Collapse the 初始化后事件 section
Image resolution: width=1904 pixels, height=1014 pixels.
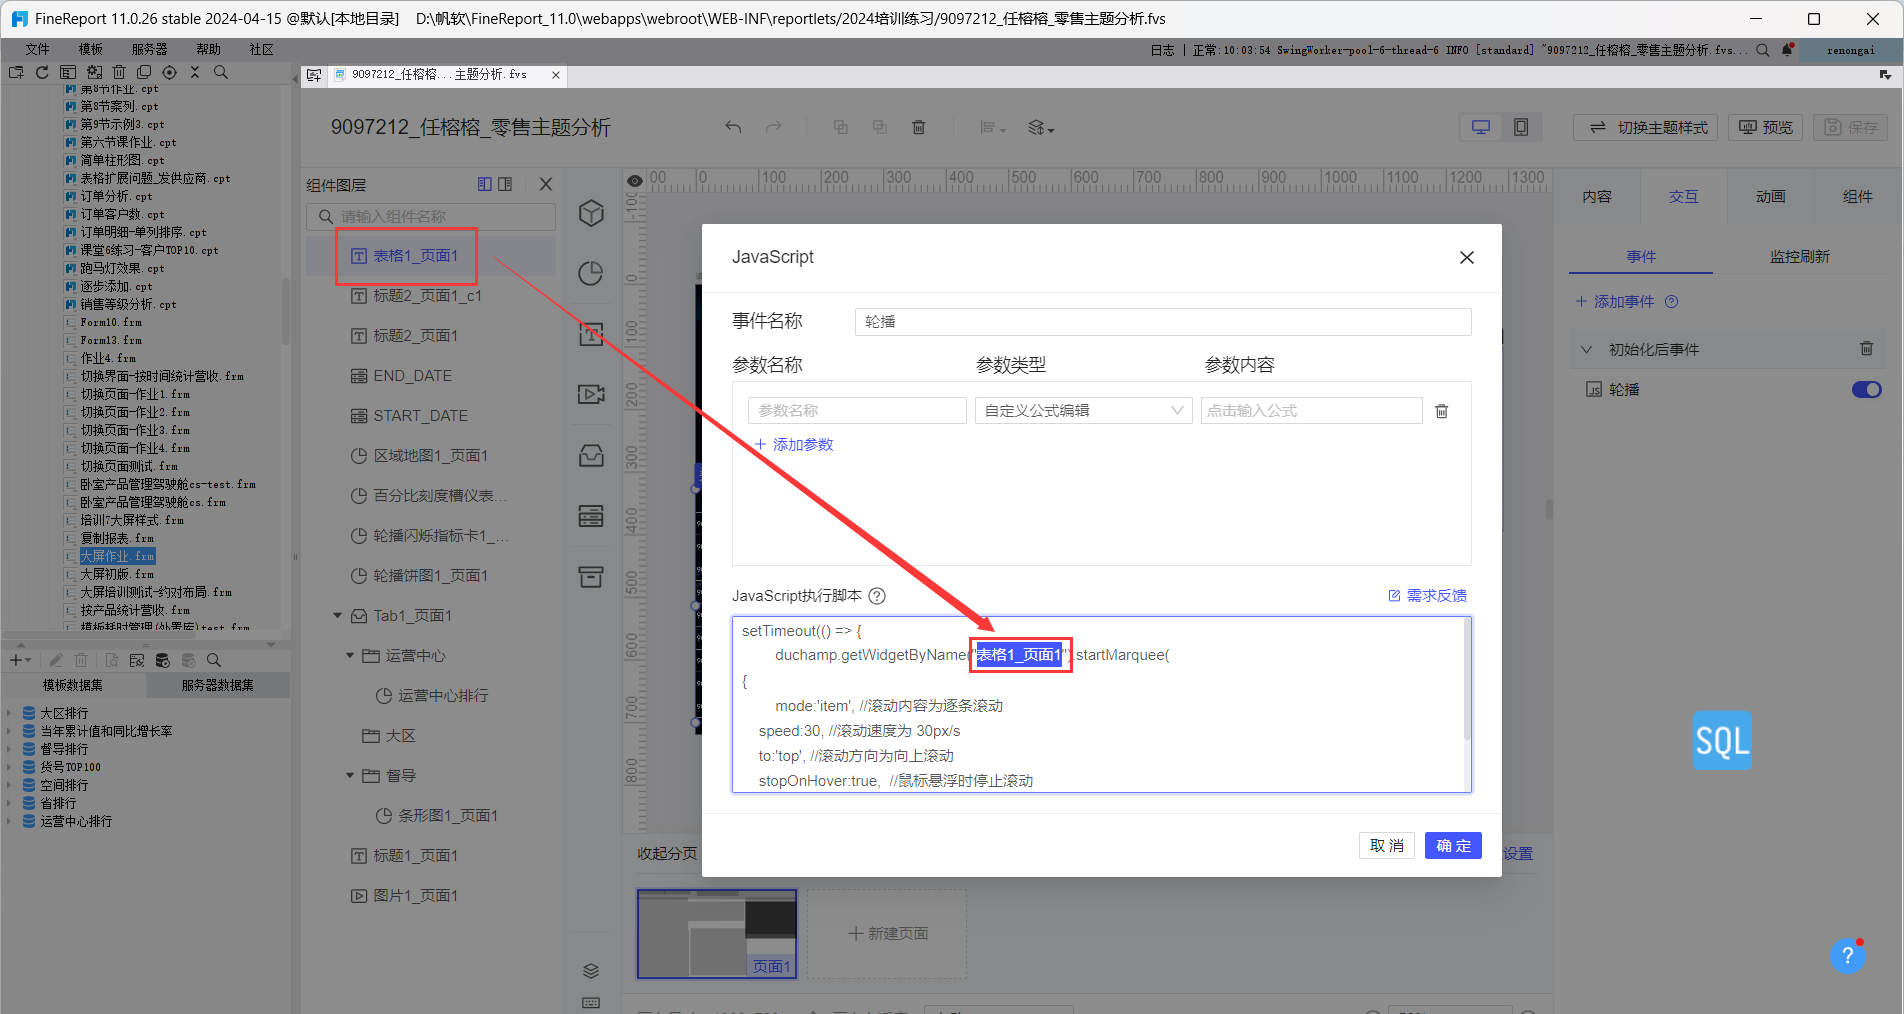click(x=1586, y=350)
